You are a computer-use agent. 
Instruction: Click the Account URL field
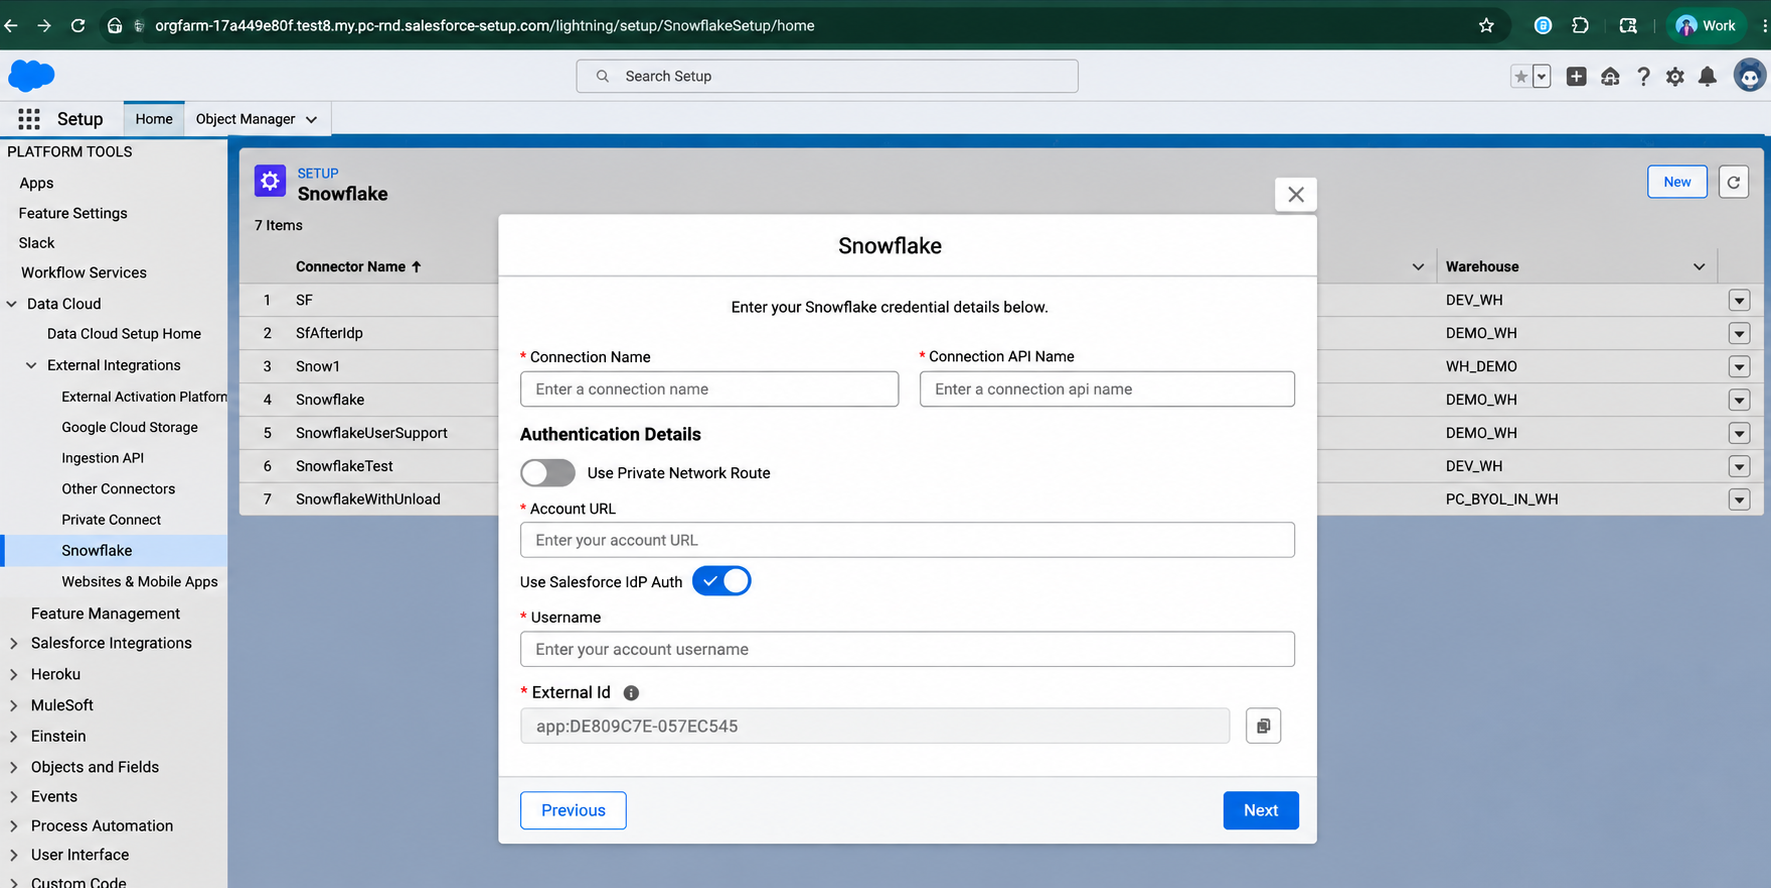(907, 540)
